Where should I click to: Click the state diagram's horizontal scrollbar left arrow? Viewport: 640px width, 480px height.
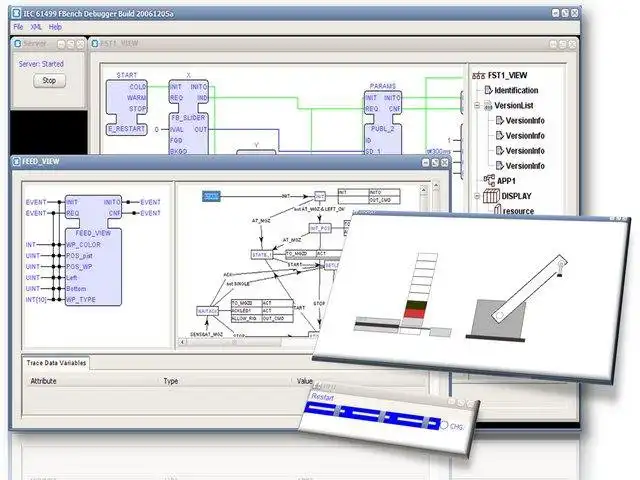click(183, 342)
